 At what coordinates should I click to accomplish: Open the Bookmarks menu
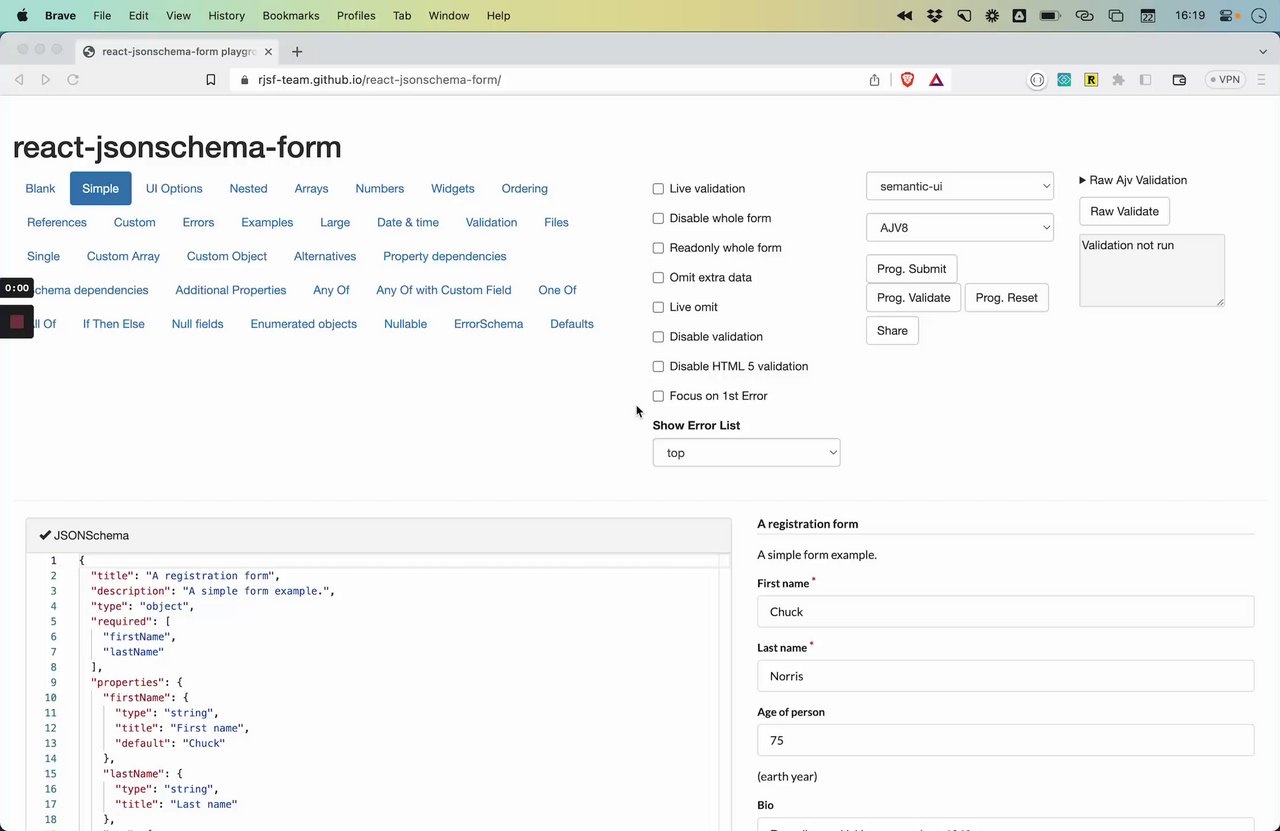[290, 15]
